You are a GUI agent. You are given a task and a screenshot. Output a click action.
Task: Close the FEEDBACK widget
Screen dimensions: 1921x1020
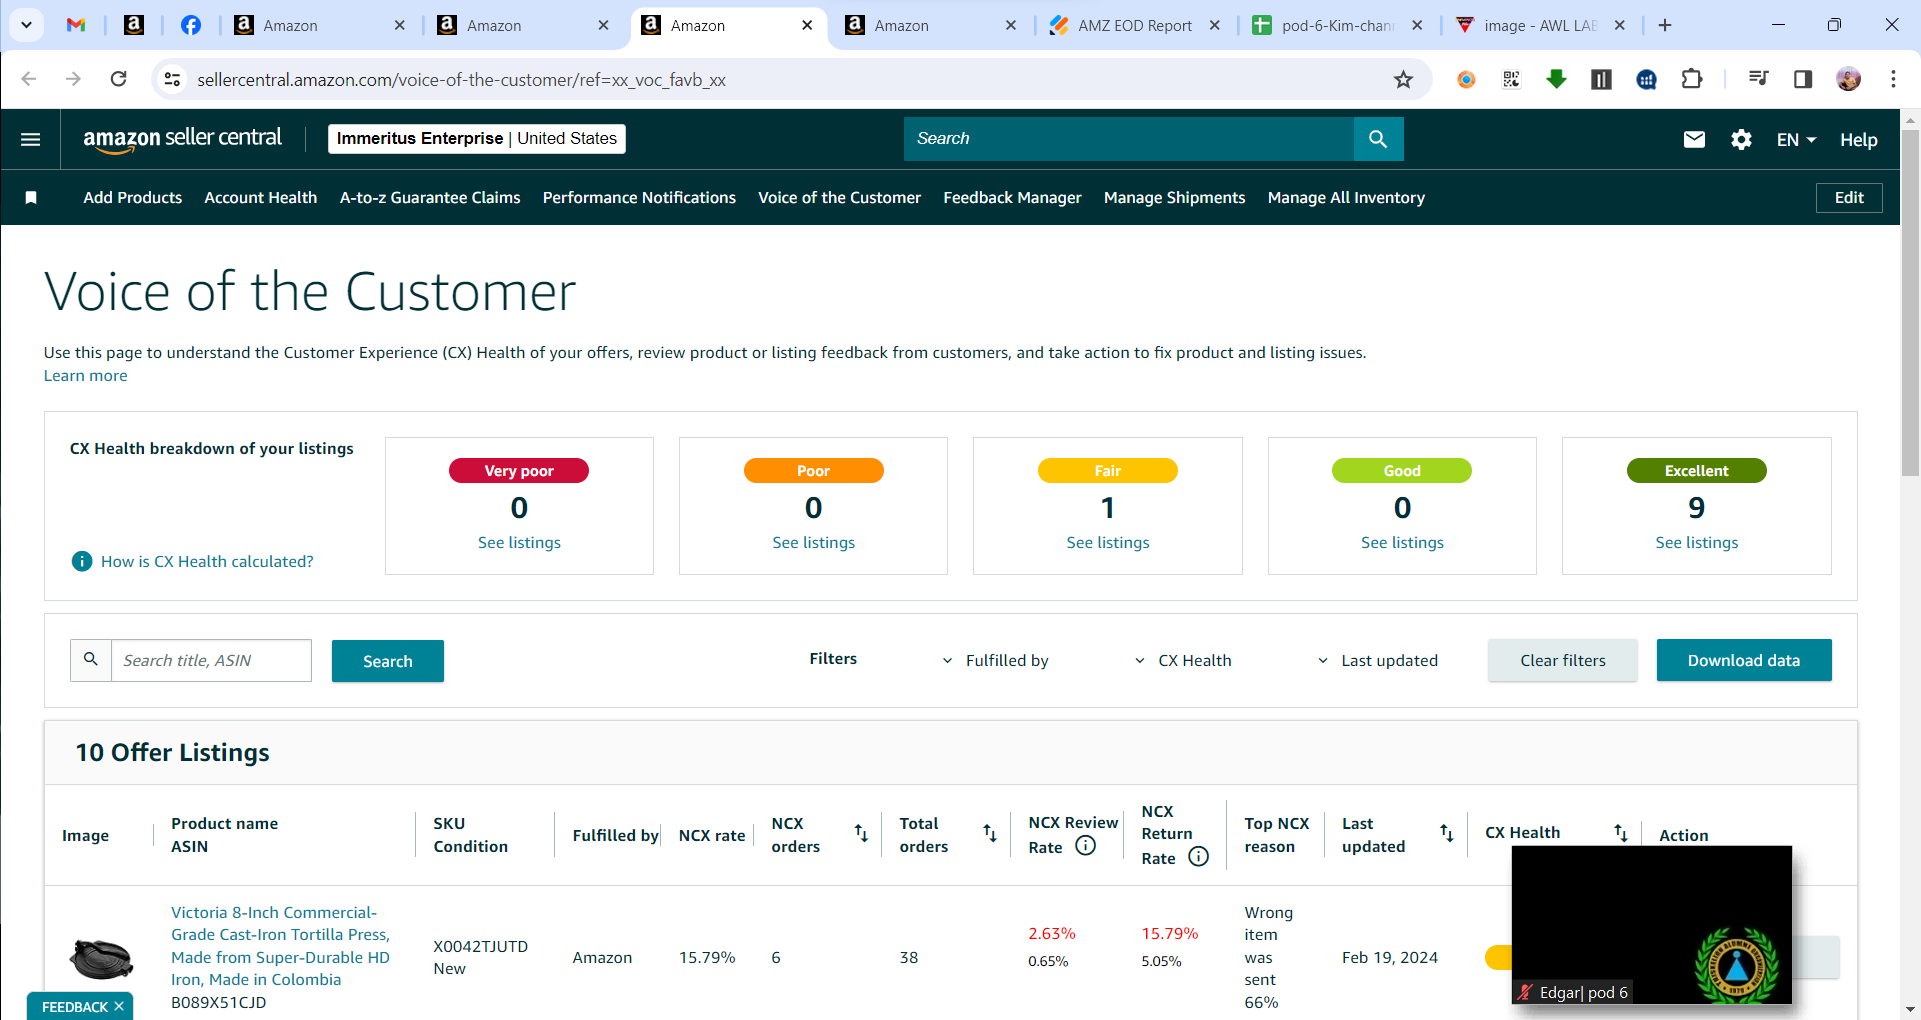(119, 1006)
